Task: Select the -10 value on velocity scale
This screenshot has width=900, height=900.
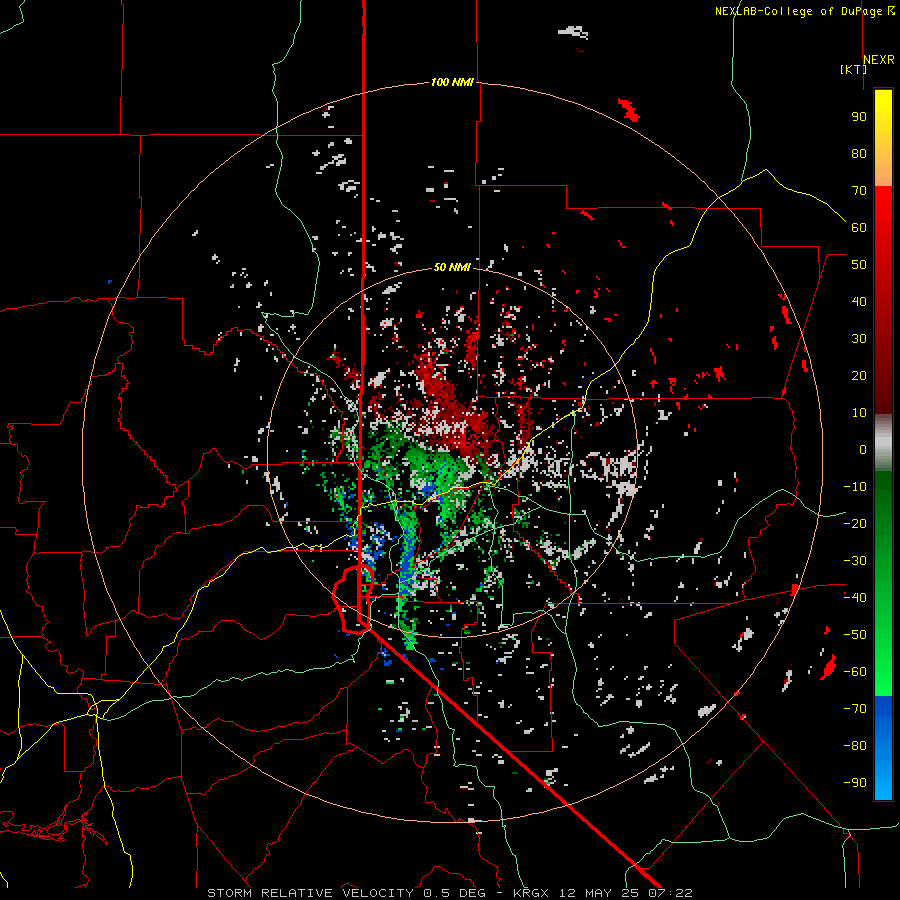Action: coord(855,487)
